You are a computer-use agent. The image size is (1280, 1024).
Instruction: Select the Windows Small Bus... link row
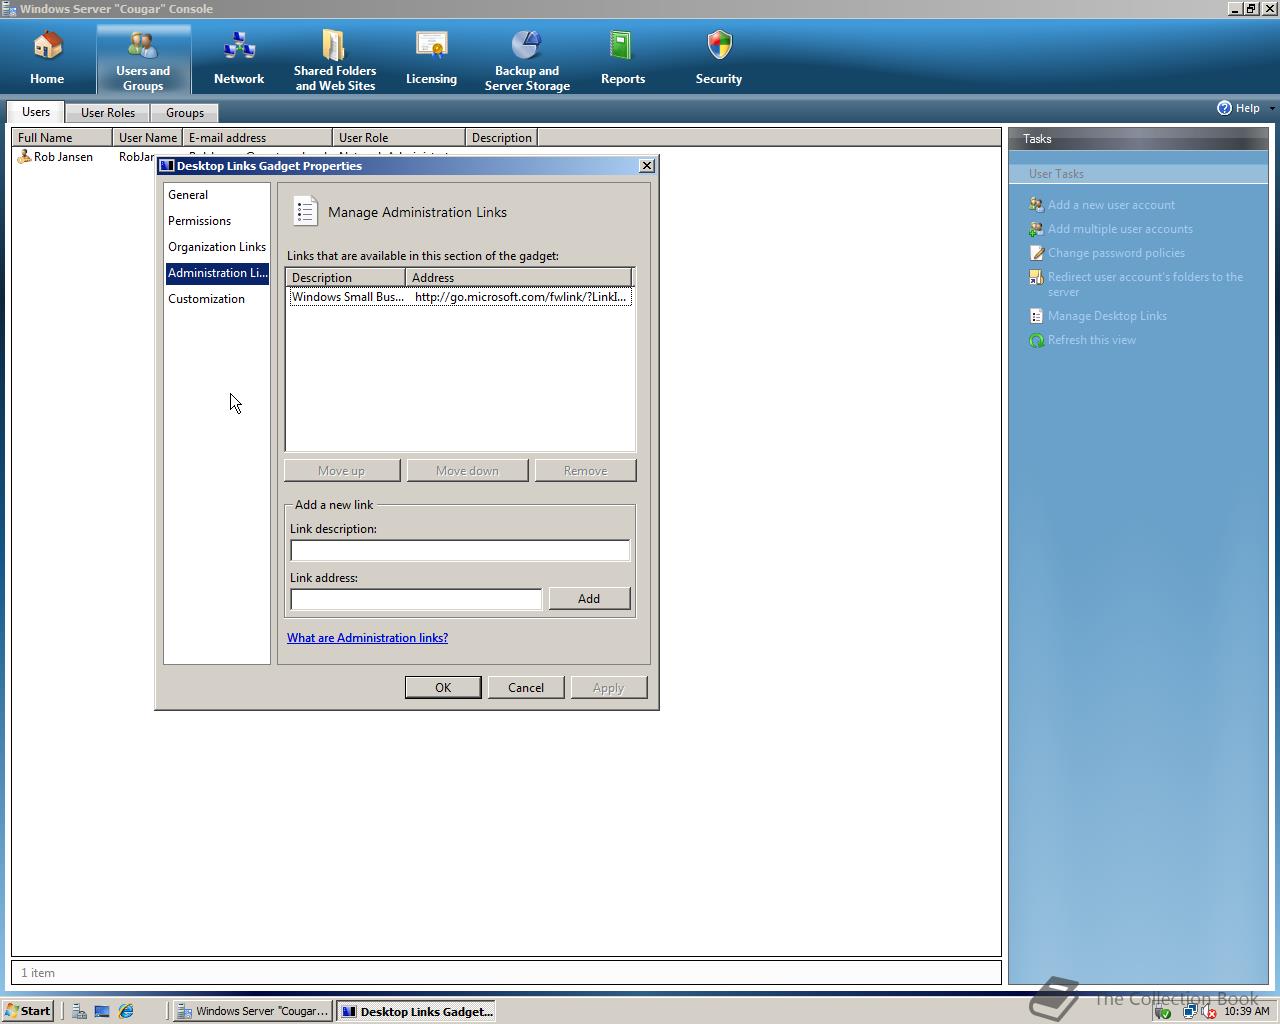pyautogui.click(x=460, y=297)
